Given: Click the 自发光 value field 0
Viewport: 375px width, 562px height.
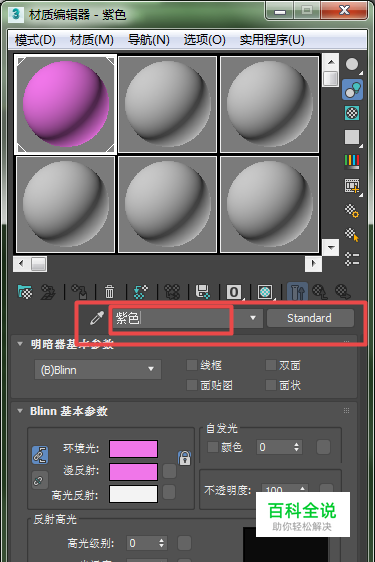Looking at the screenshot, I should [274, 447].
